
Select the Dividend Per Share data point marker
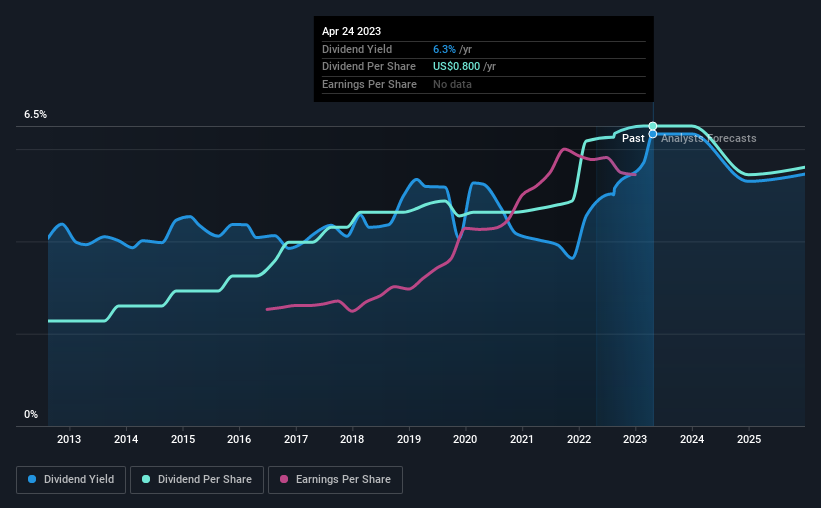653,126
